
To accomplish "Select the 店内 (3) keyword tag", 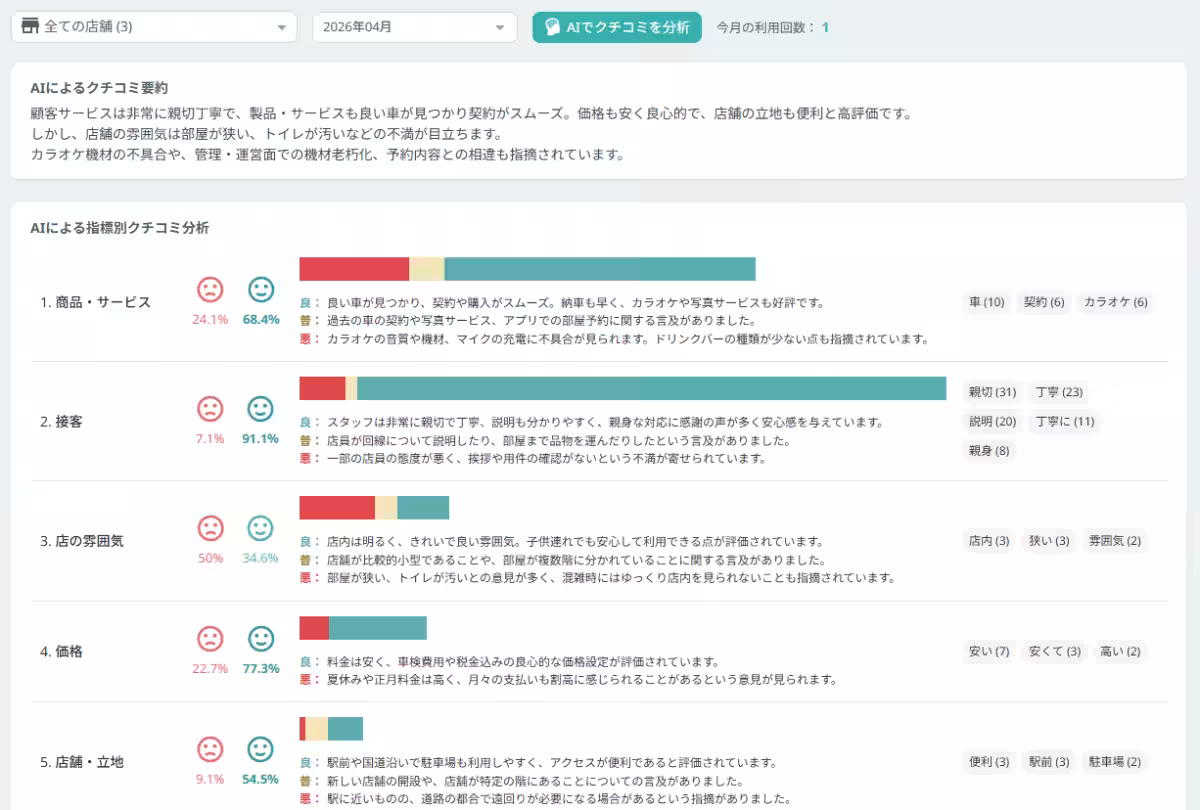I will pos(989,541).
